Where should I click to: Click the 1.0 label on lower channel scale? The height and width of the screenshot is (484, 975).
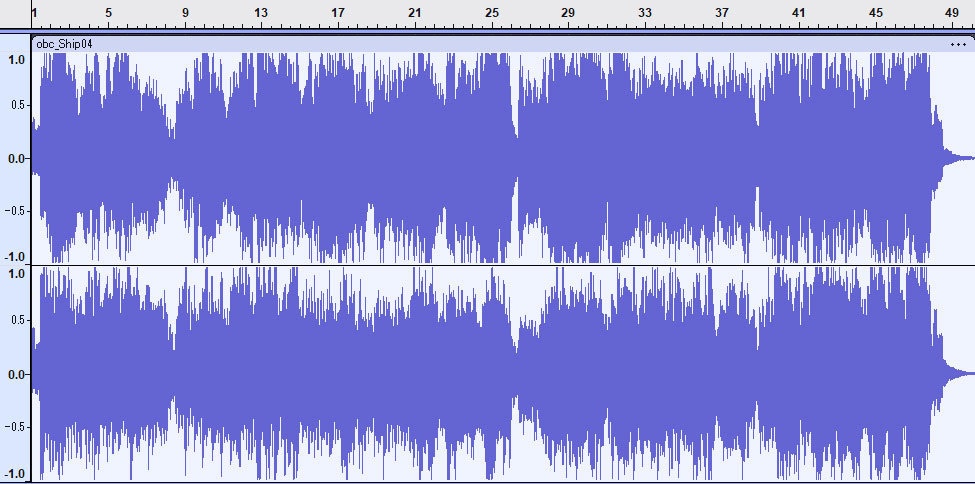point(16,274)
